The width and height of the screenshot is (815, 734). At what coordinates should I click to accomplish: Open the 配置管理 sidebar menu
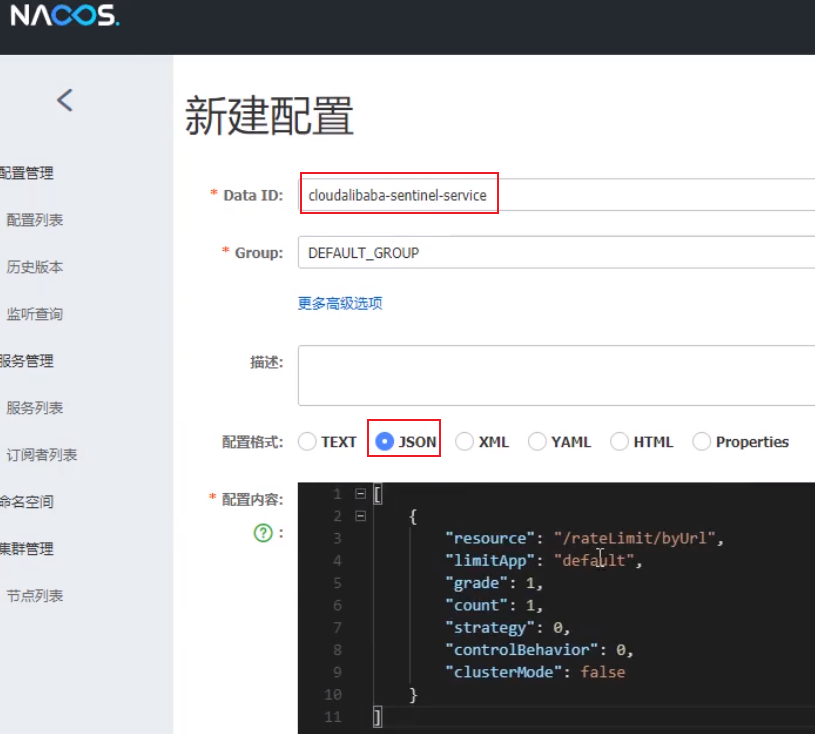[27, 173]
